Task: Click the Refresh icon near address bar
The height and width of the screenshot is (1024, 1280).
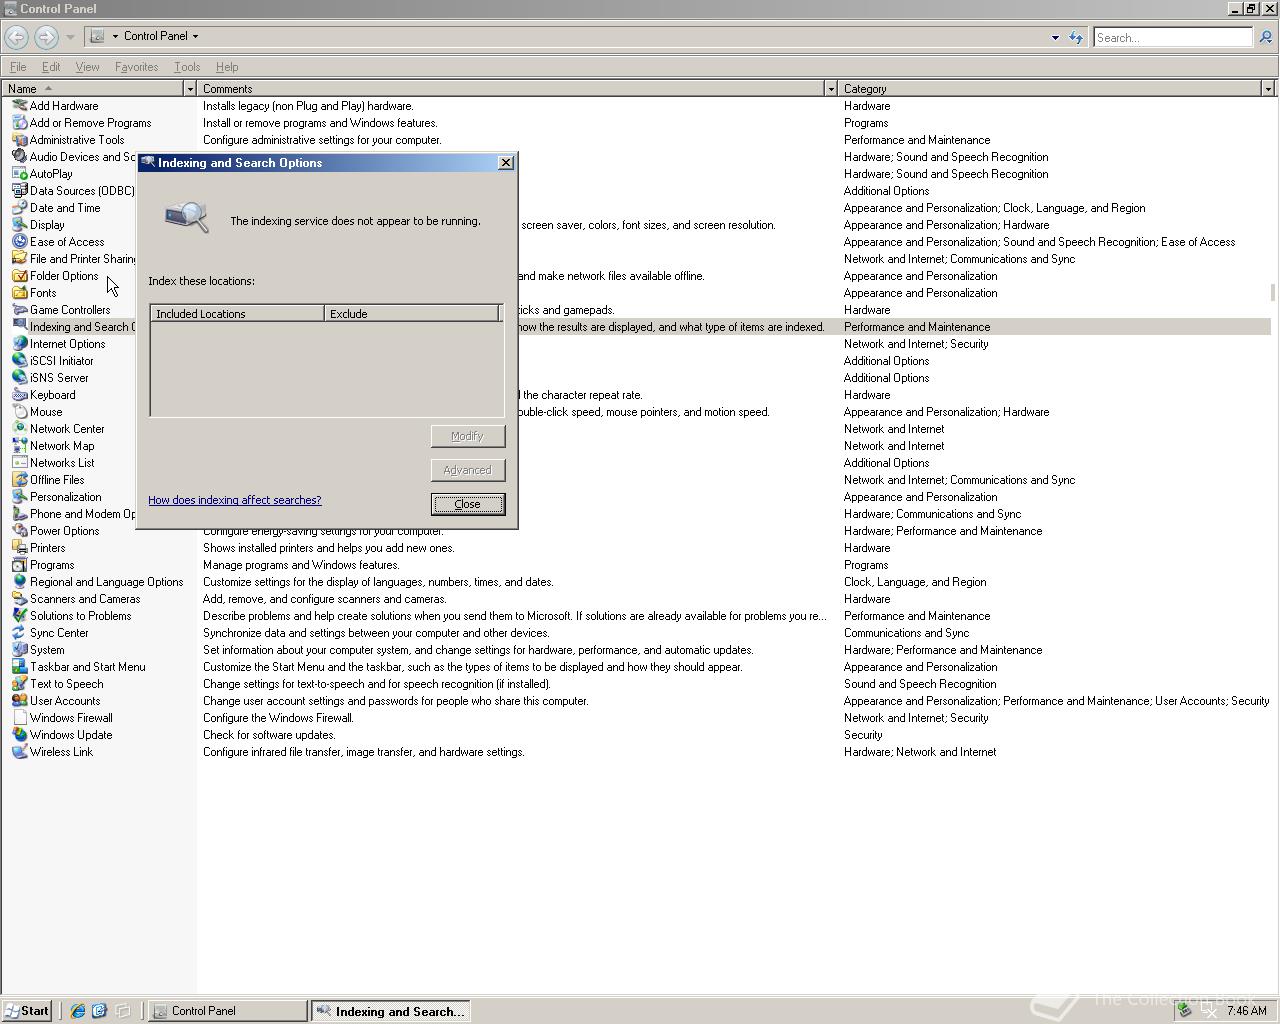Action: 1076,37
